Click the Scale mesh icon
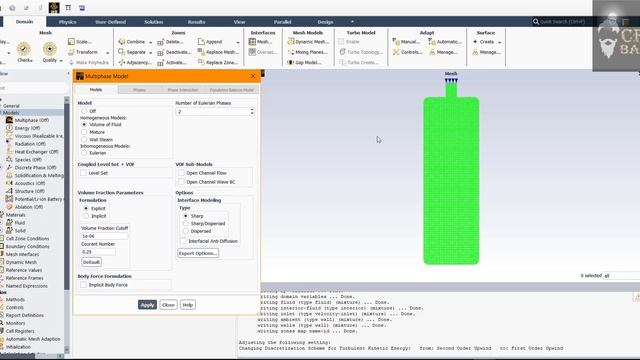This screenshot has height=360, width=640. tap(71, 42)
